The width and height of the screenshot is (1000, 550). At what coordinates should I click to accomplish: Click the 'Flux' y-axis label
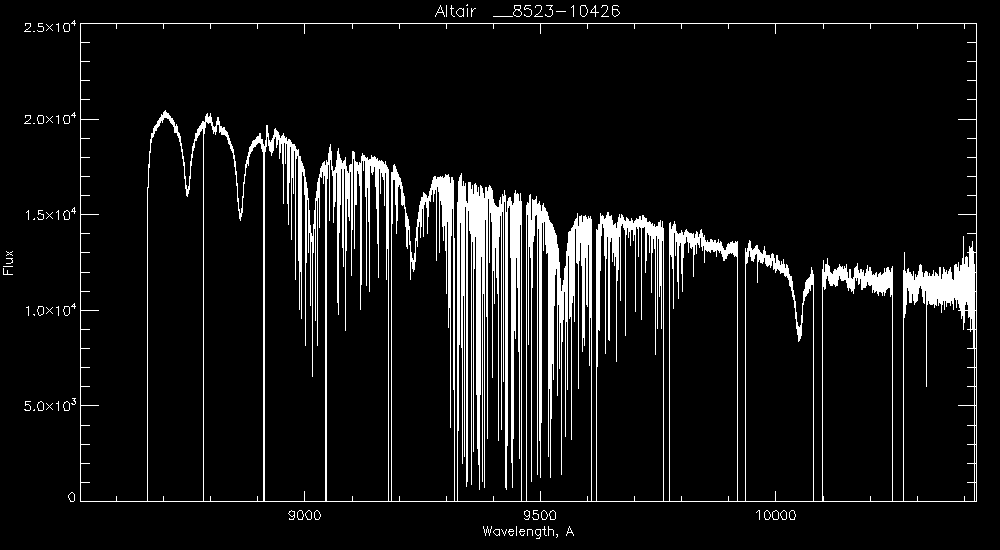(8, 262)
